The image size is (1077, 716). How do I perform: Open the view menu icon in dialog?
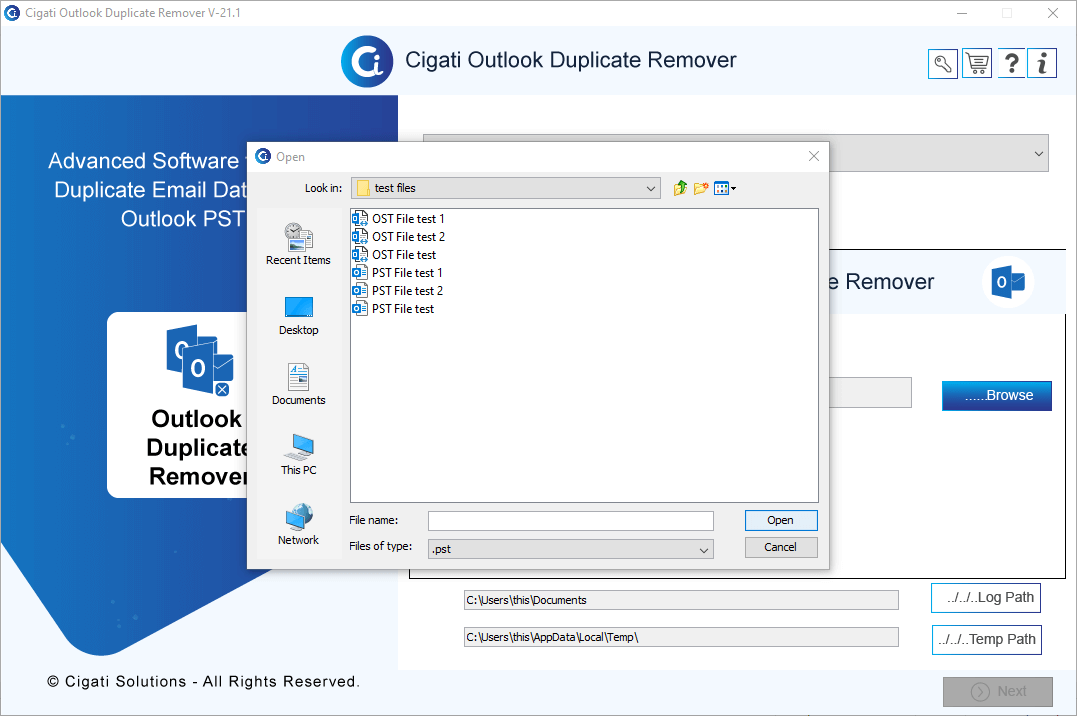725,188
